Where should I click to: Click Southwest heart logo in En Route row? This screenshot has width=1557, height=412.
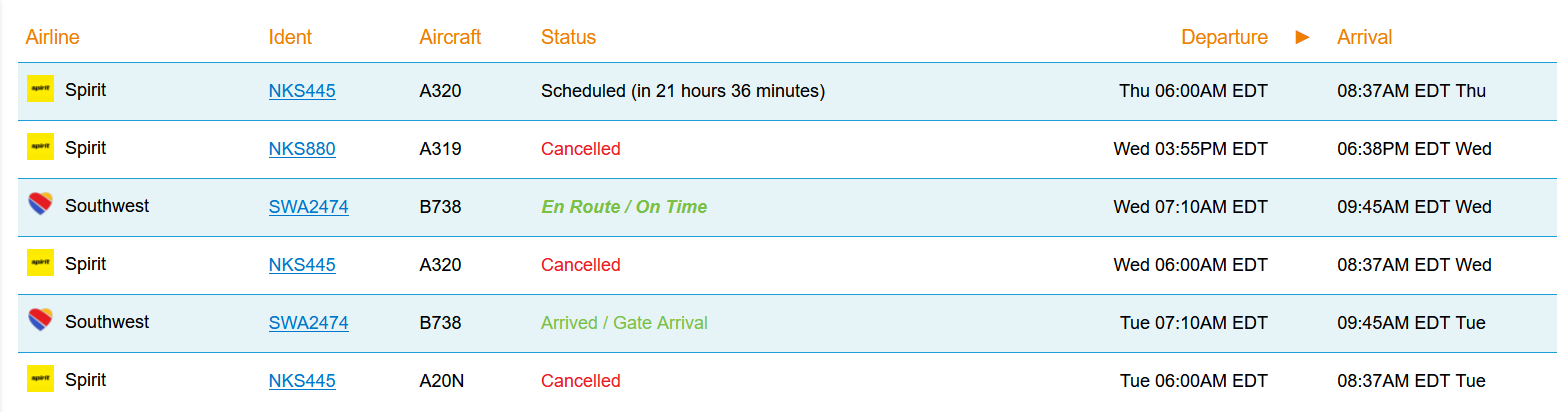pyautogui.click(x=40, y=205)
